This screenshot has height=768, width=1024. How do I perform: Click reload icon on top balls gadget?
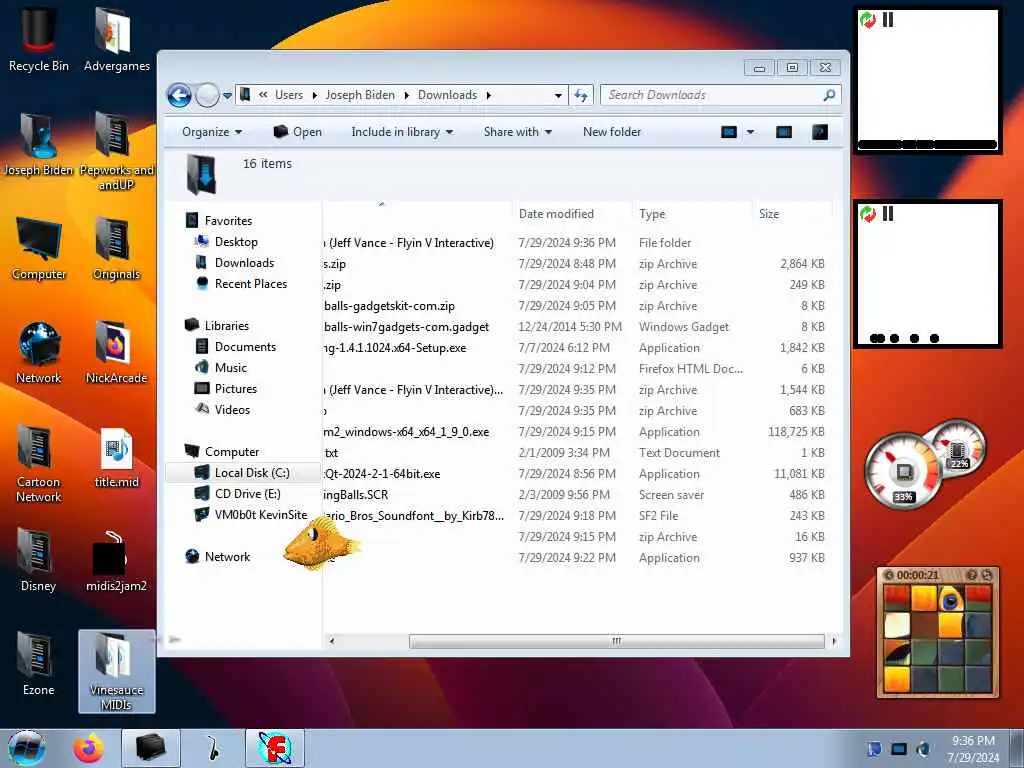(x=867, y=20)
